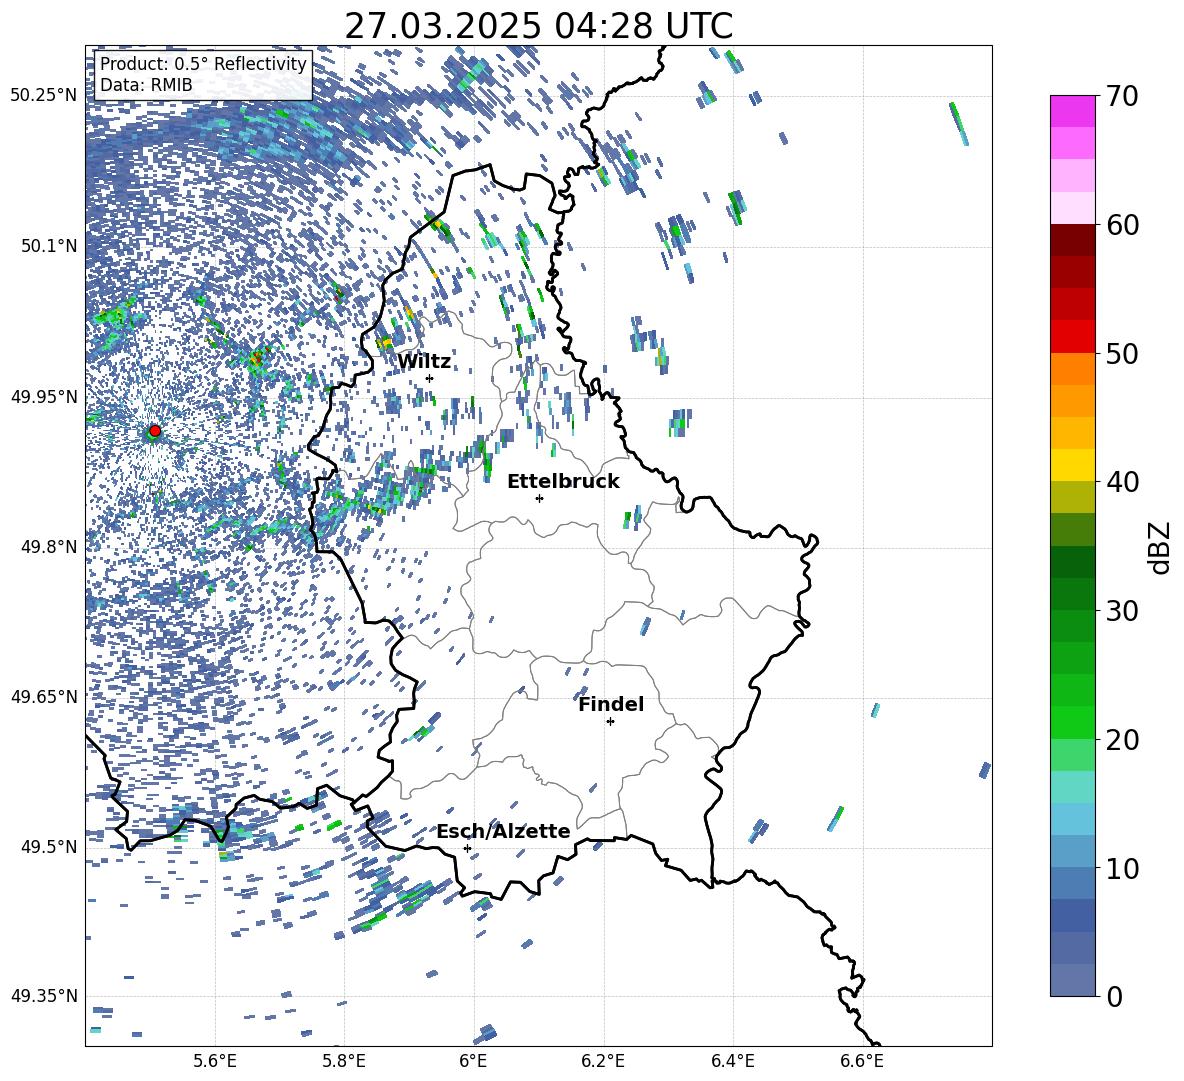This screenshot has height=1081, width=1184.
Task: Click the bright green swatch at 20 dBZ
Action: pyautogui.click(x=1072, y=722)
